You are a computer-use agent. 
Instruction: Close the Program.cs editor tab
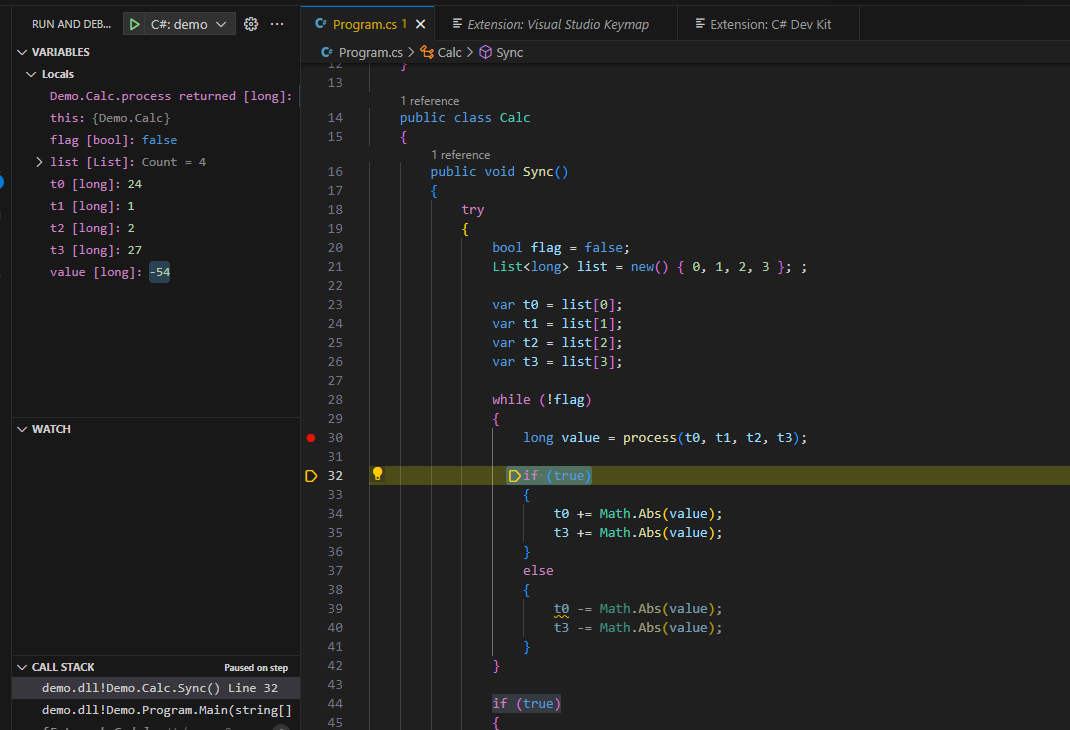pos(421,24)
